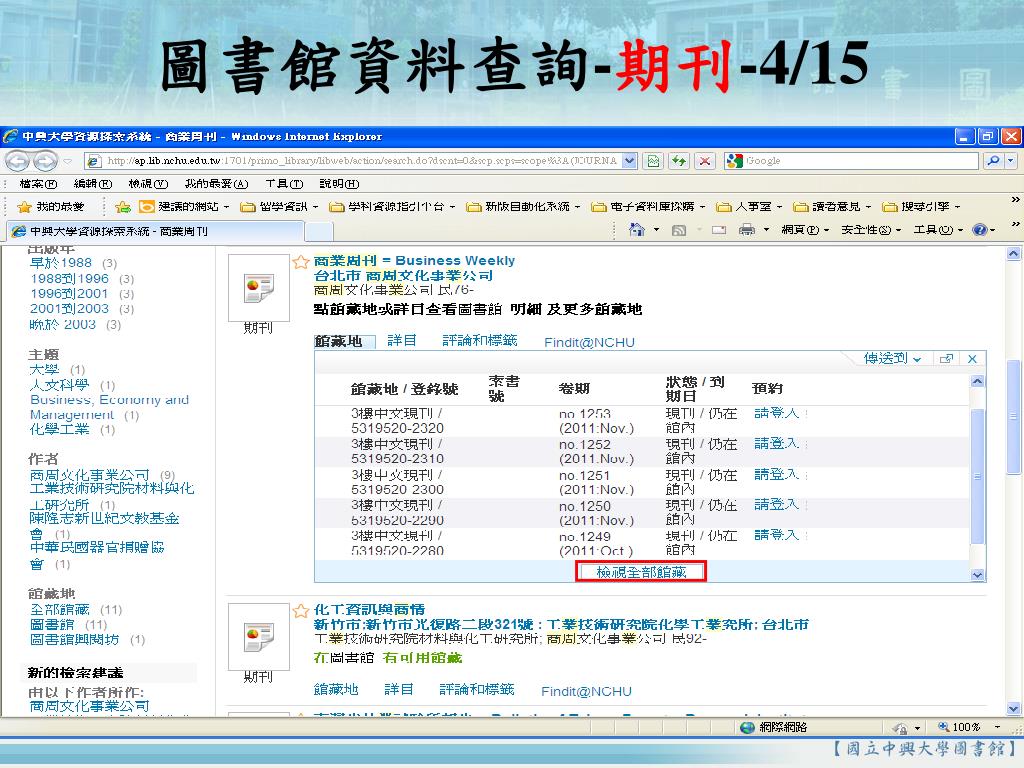The image size is (1024, 768).
Task: Click the holdings list scrollbar down arrow
Action: tap(977, 575)
